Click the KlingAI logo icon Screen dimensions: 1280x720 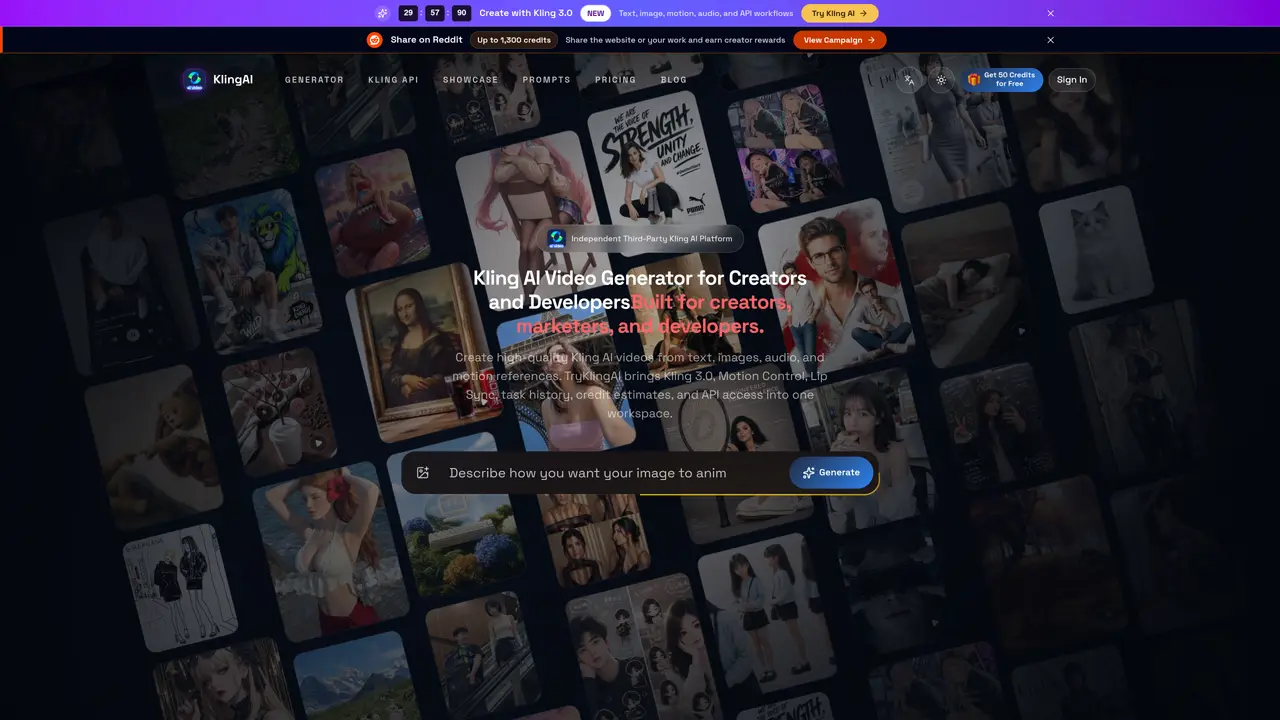pyautogui.click(x=194, y=80)
